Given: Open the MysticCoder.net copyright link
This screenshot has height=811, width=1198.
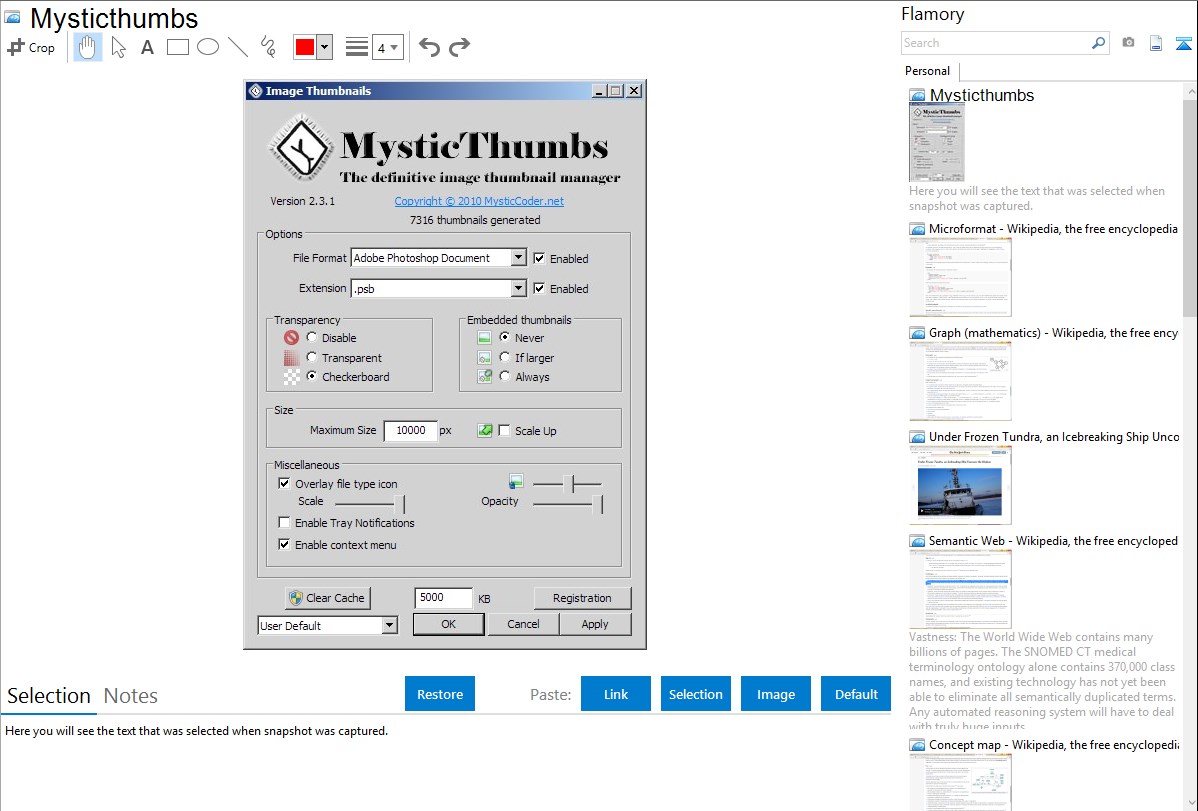Looking at the screenshot, I should (x=479, y=201).
